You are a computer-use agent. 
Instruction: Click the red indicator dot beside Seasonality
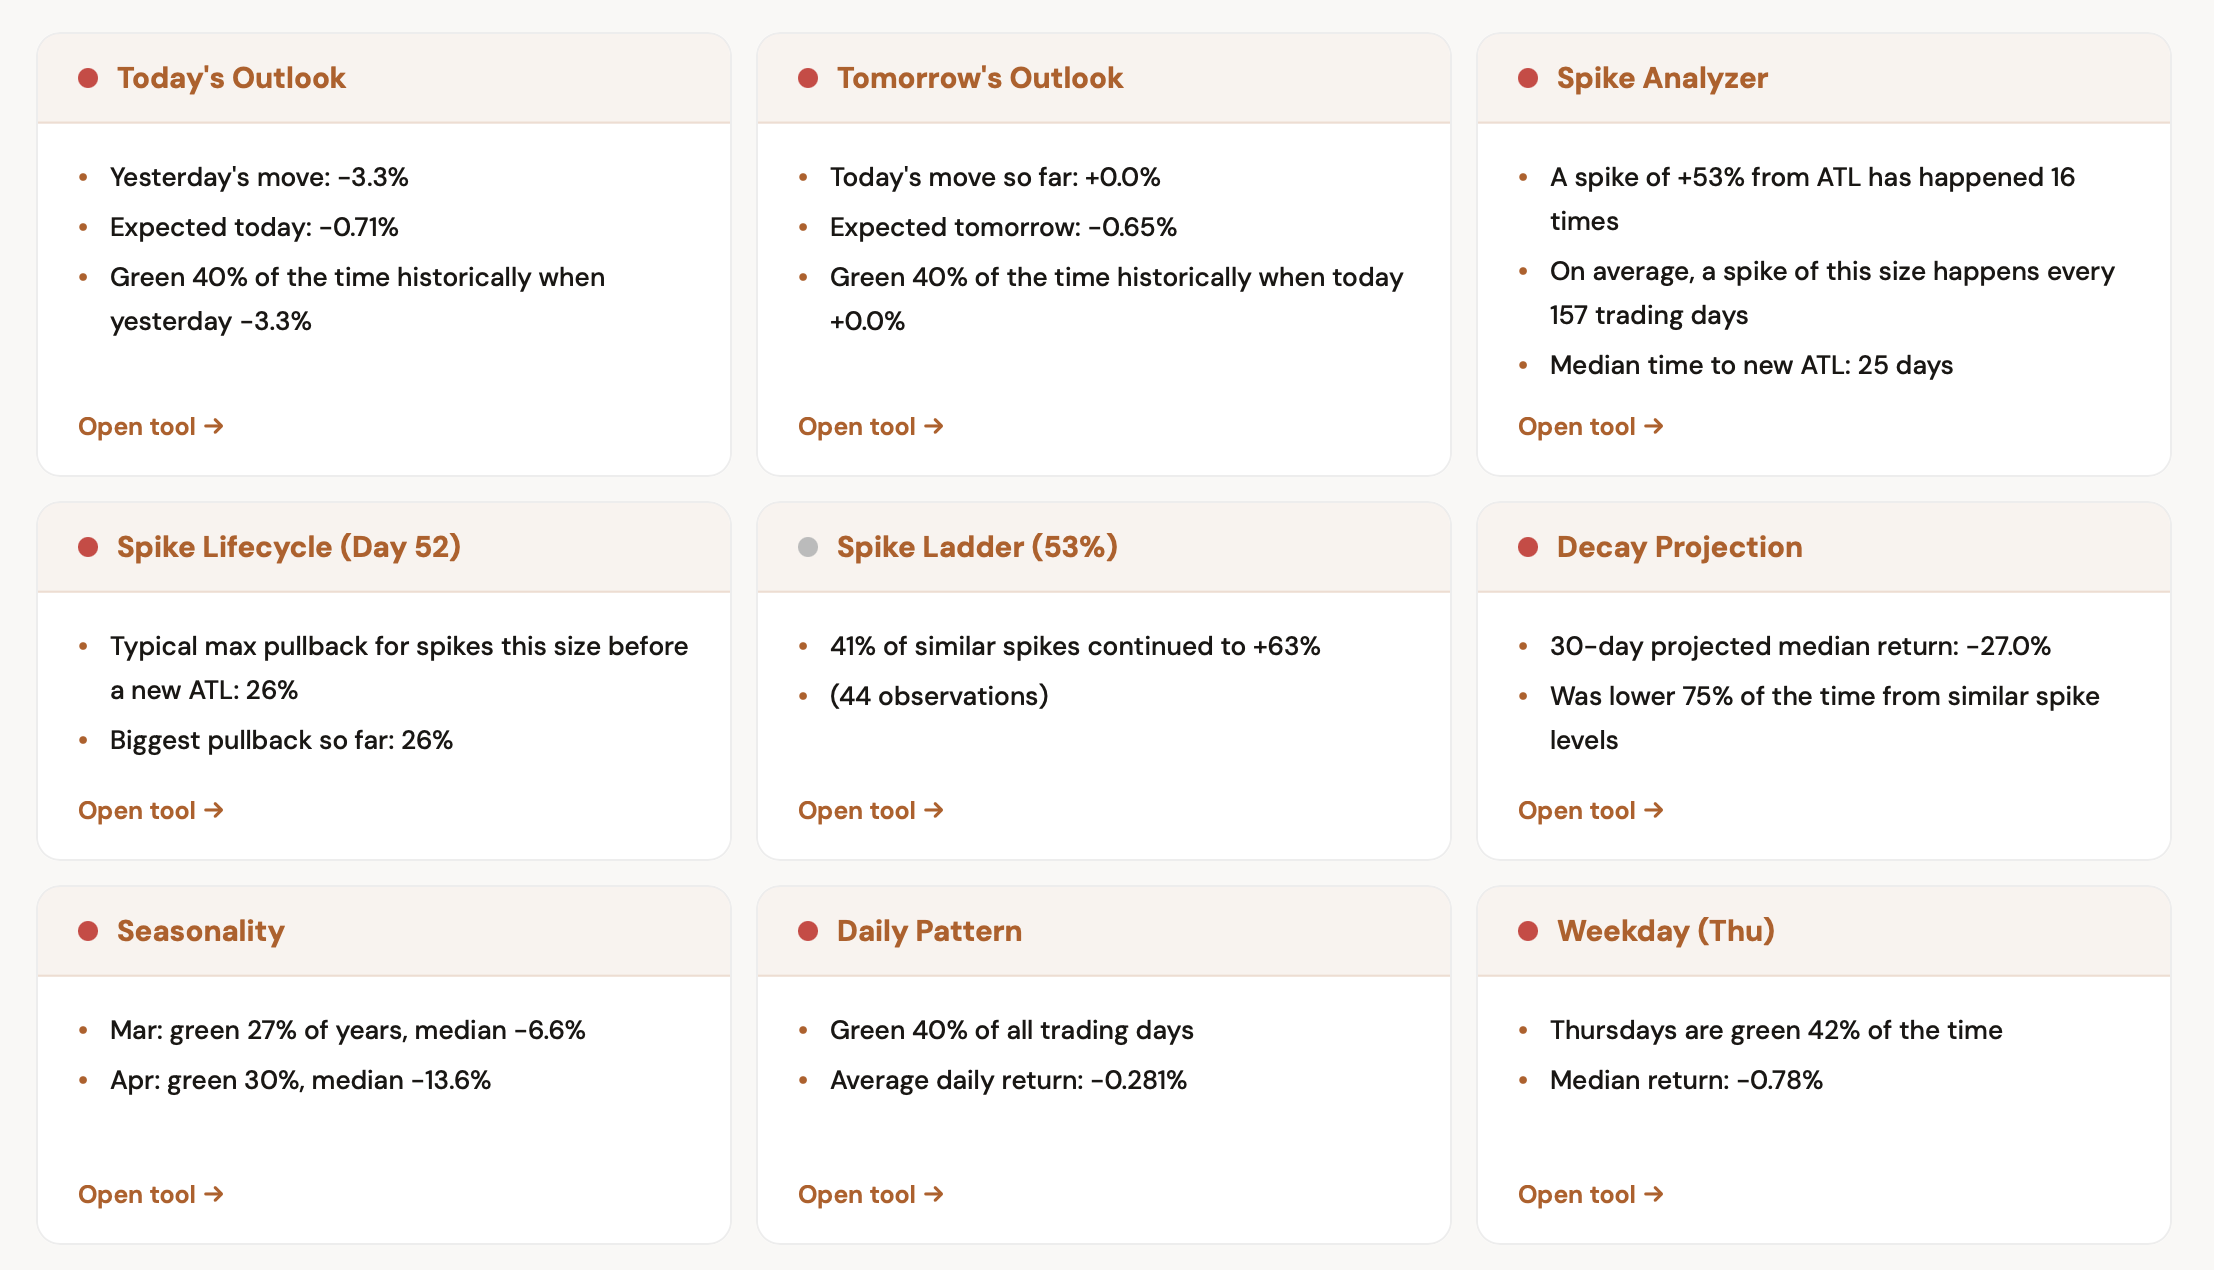click(88, 931)
